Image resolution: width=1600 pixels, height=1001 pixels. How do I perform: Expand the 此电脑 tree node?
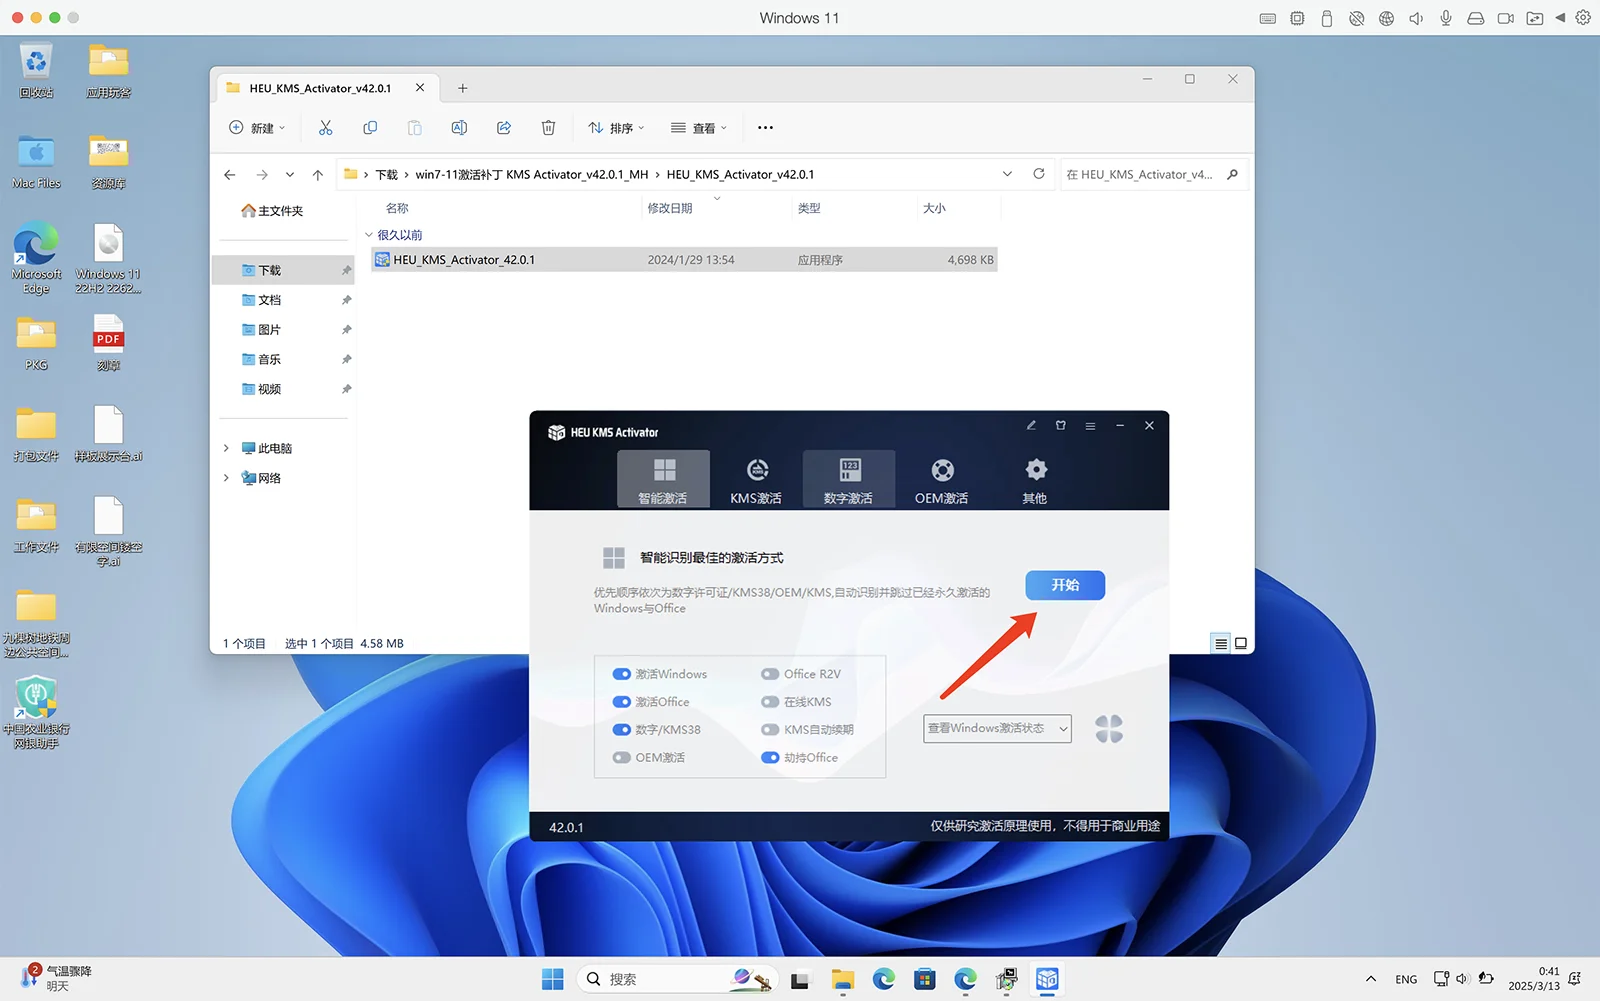tap(226, 448)
